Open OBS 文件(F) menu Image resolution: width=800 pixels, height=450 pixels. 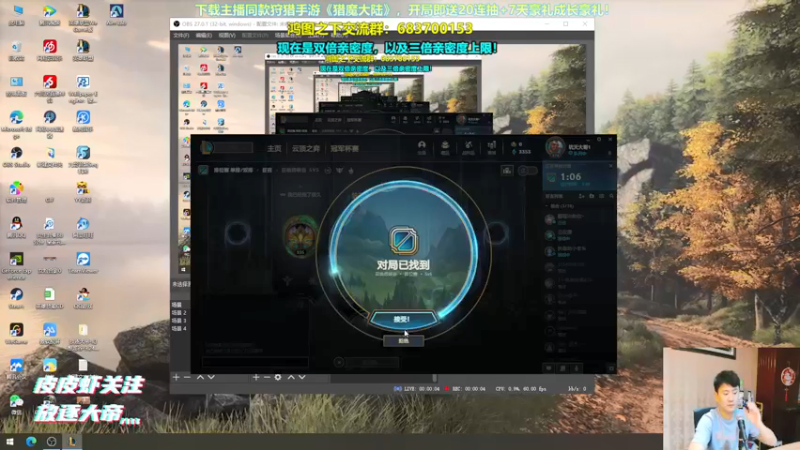[x=181, y=35]
